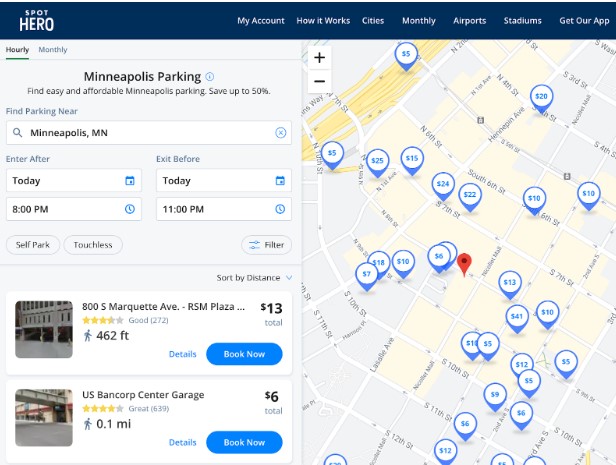
Task: Toggle the Touchless filter chip
Action: point(93,245)
